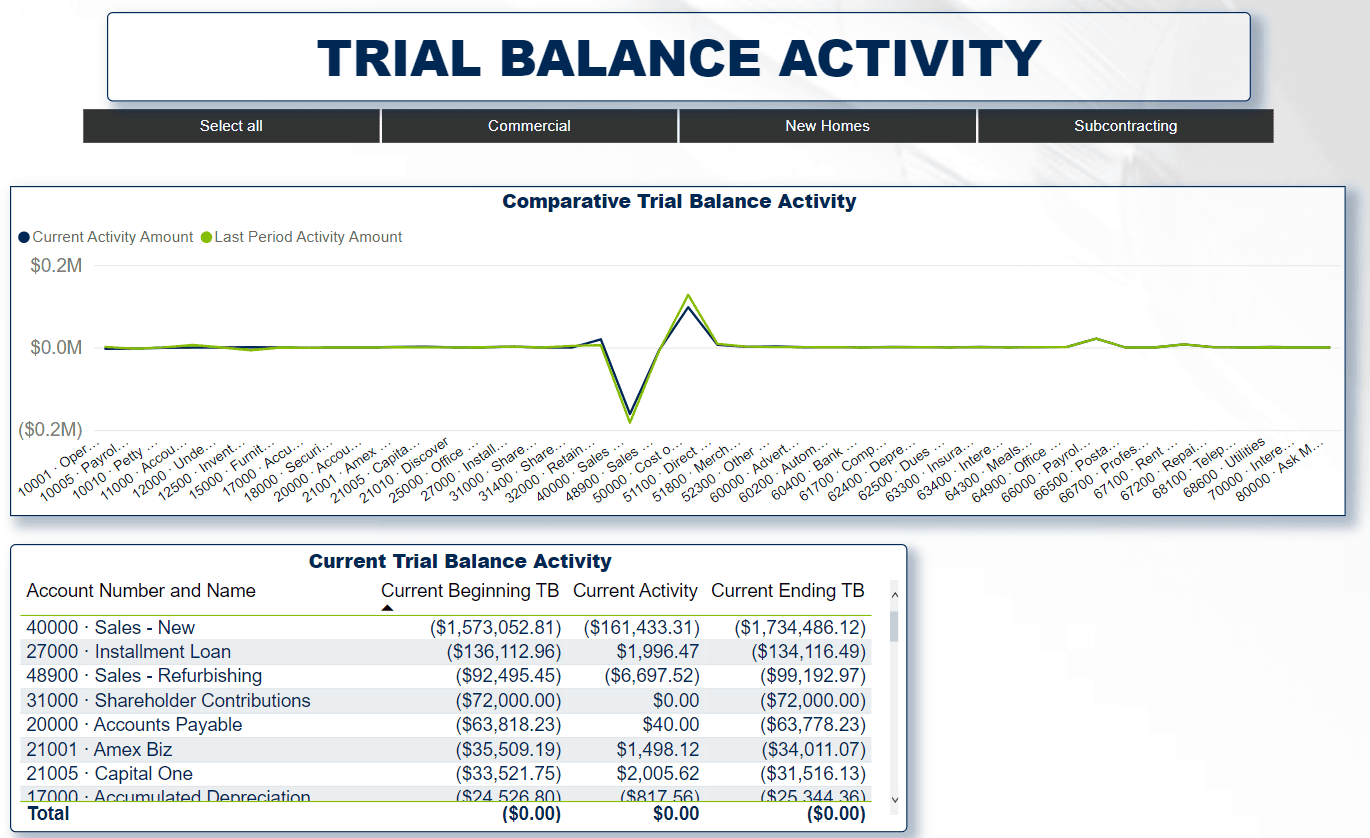Click the Total row label
The width and height of the screenshot is (1370, 838).
pos(48,814)
